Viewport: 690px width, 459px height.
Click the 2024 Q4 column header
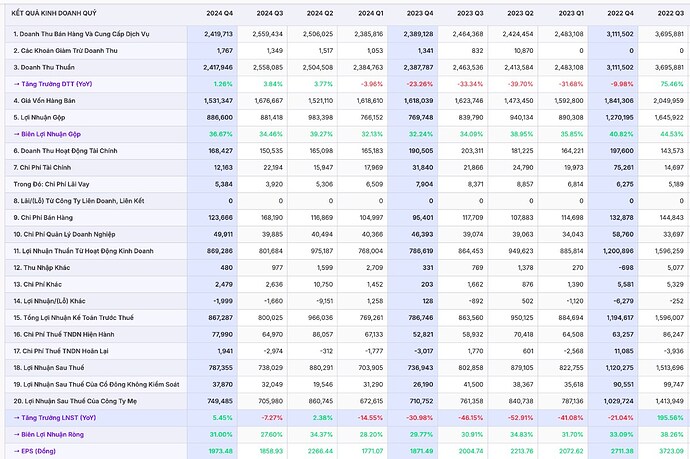[219, 14]
